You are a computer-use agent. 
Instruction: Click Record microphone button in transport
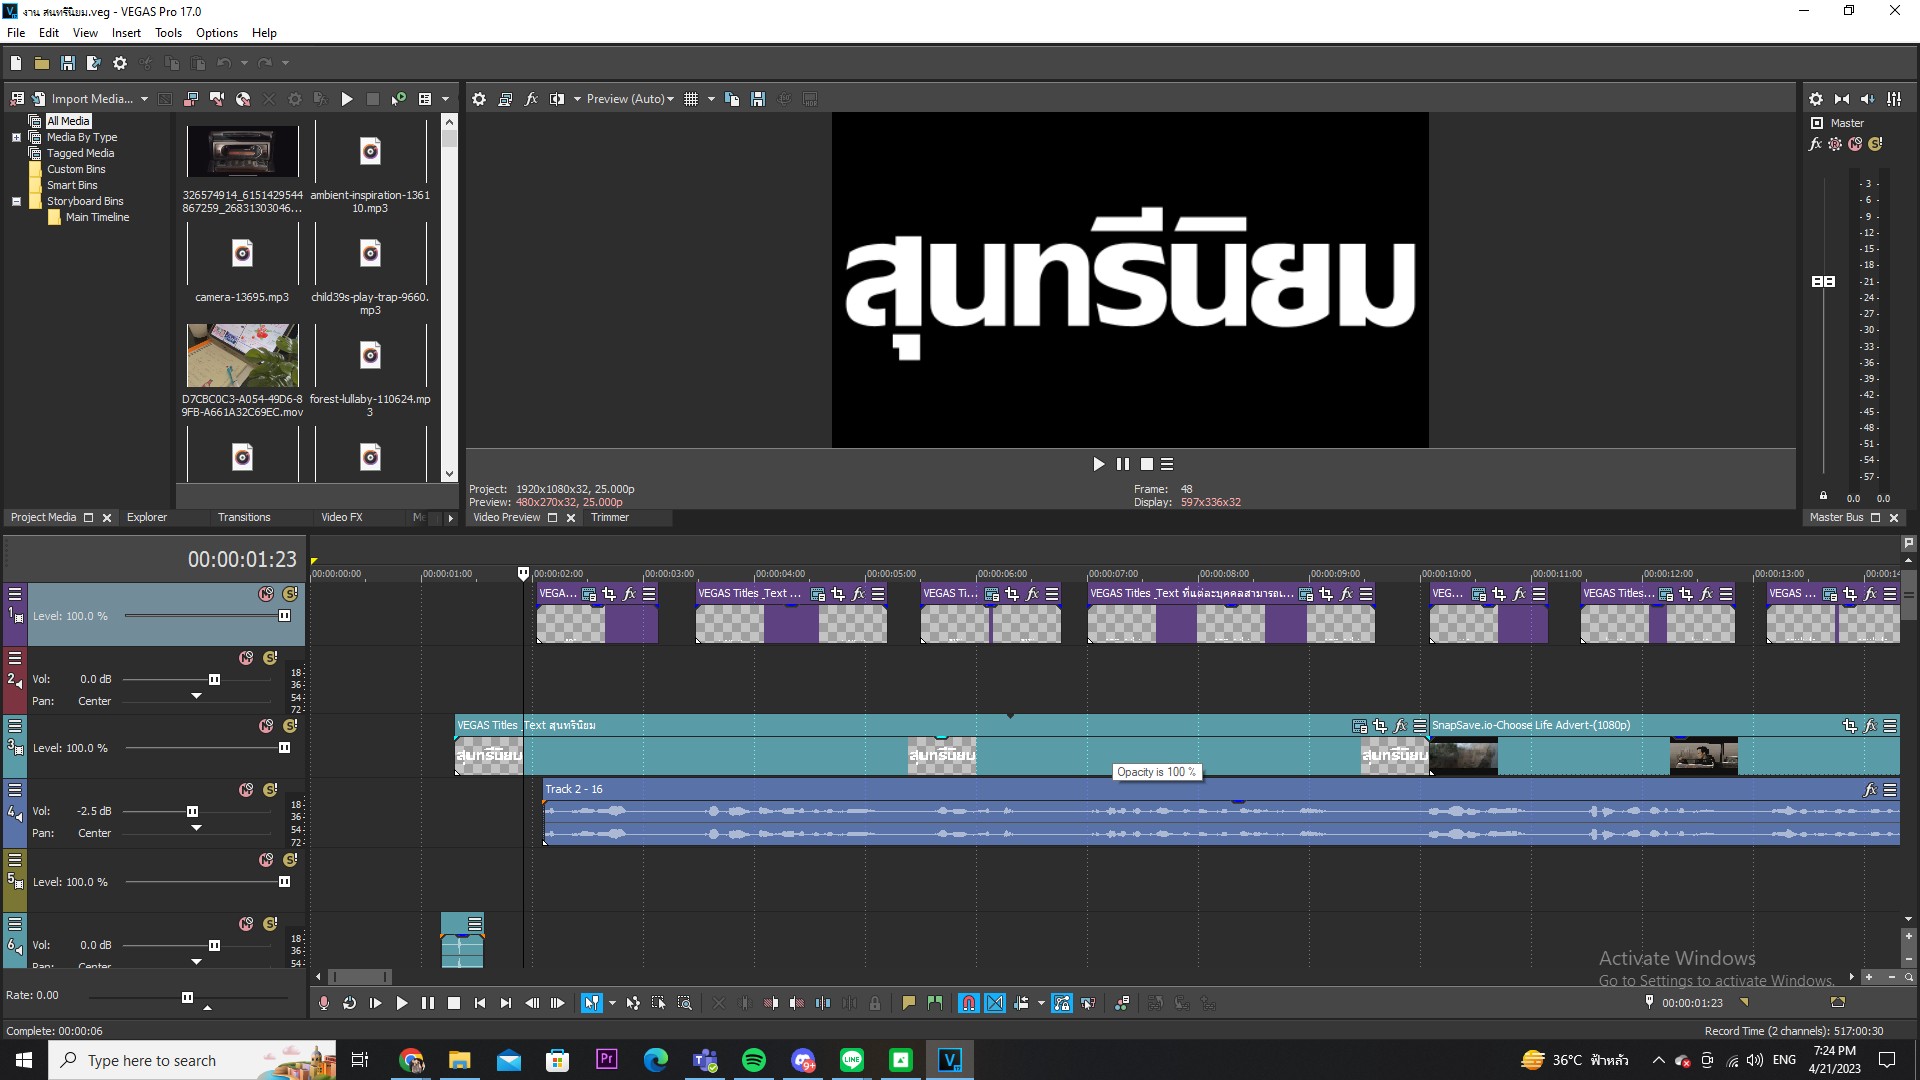coord(323,1003)
